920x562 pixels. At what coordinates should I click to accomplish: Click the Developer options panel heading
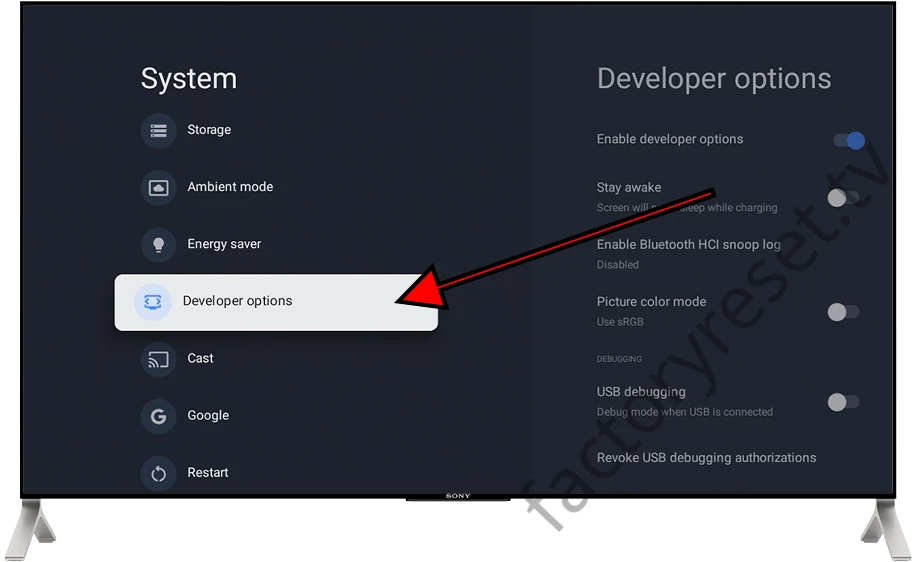tap(714, 79)
